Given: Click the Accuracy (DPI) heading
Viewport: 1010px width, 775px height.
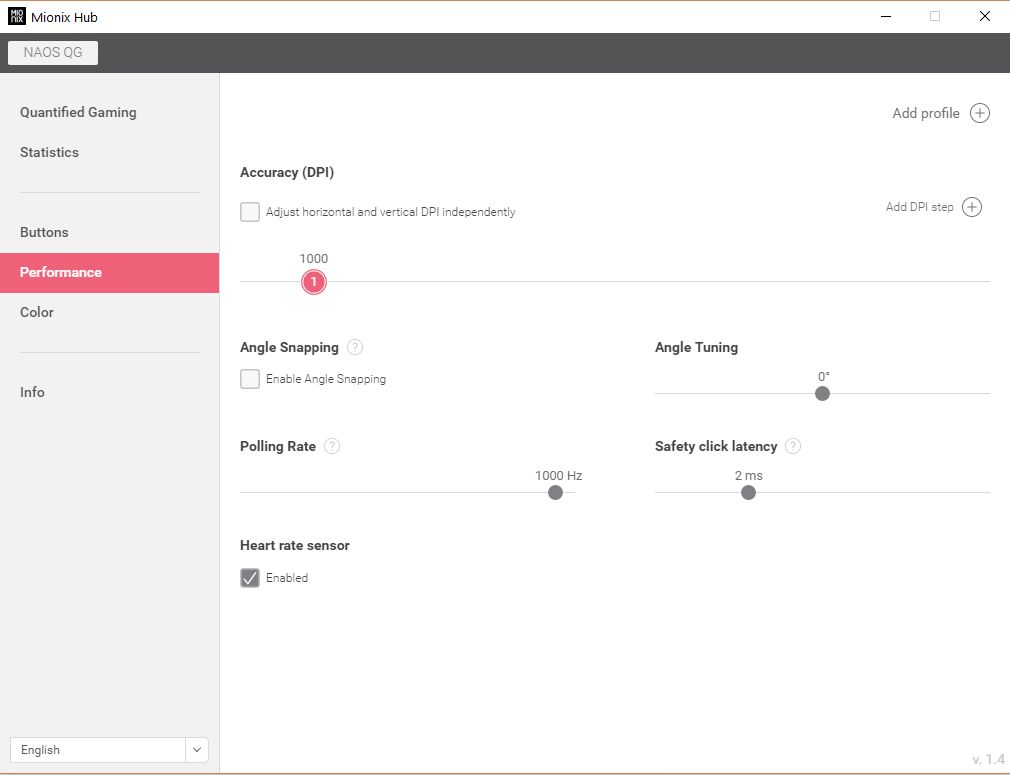Looking at the screenshot, I should click(287, 173).
